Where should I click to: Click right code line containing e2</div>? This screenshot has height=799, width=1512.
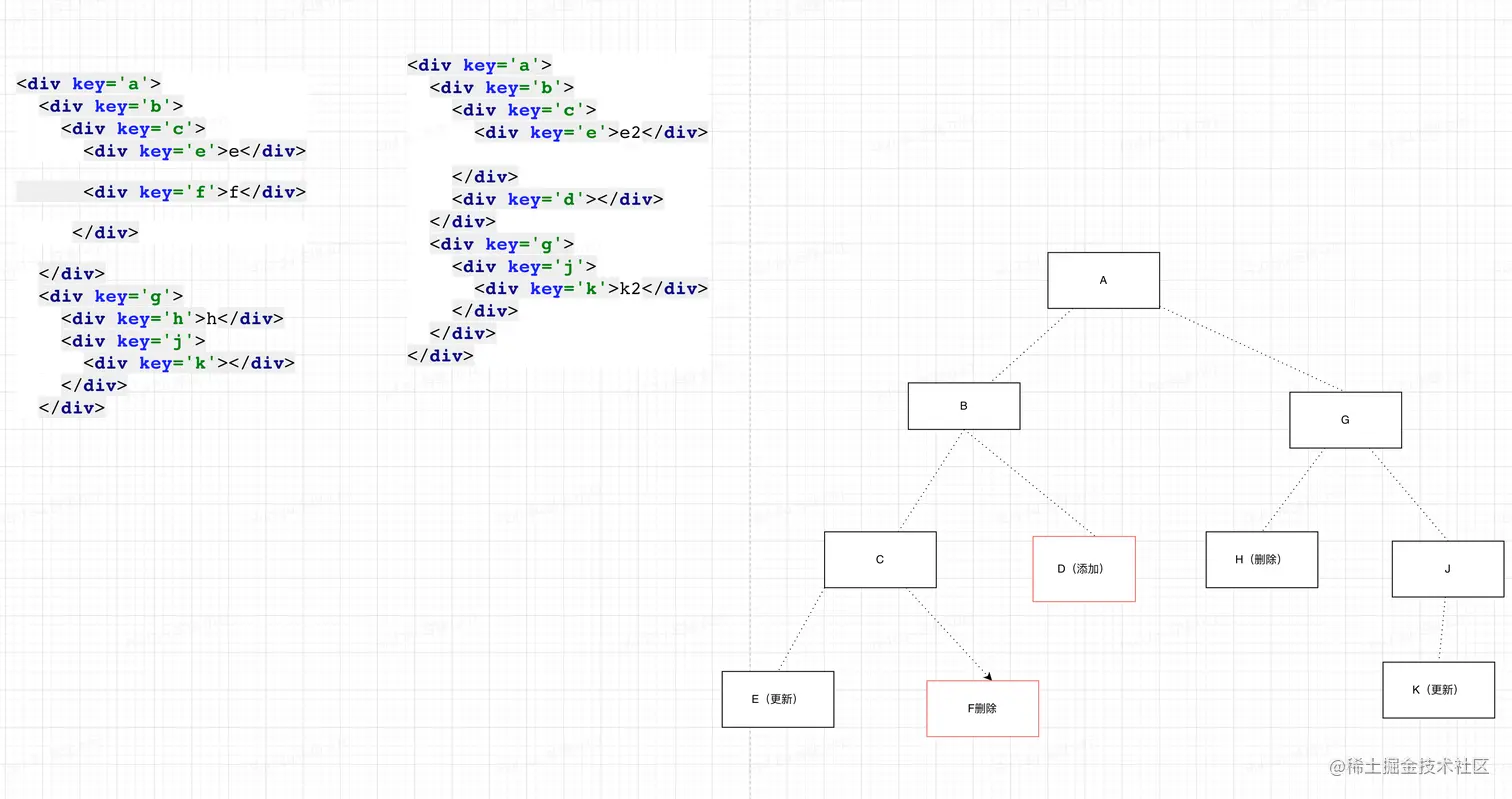tap(591, 132)
